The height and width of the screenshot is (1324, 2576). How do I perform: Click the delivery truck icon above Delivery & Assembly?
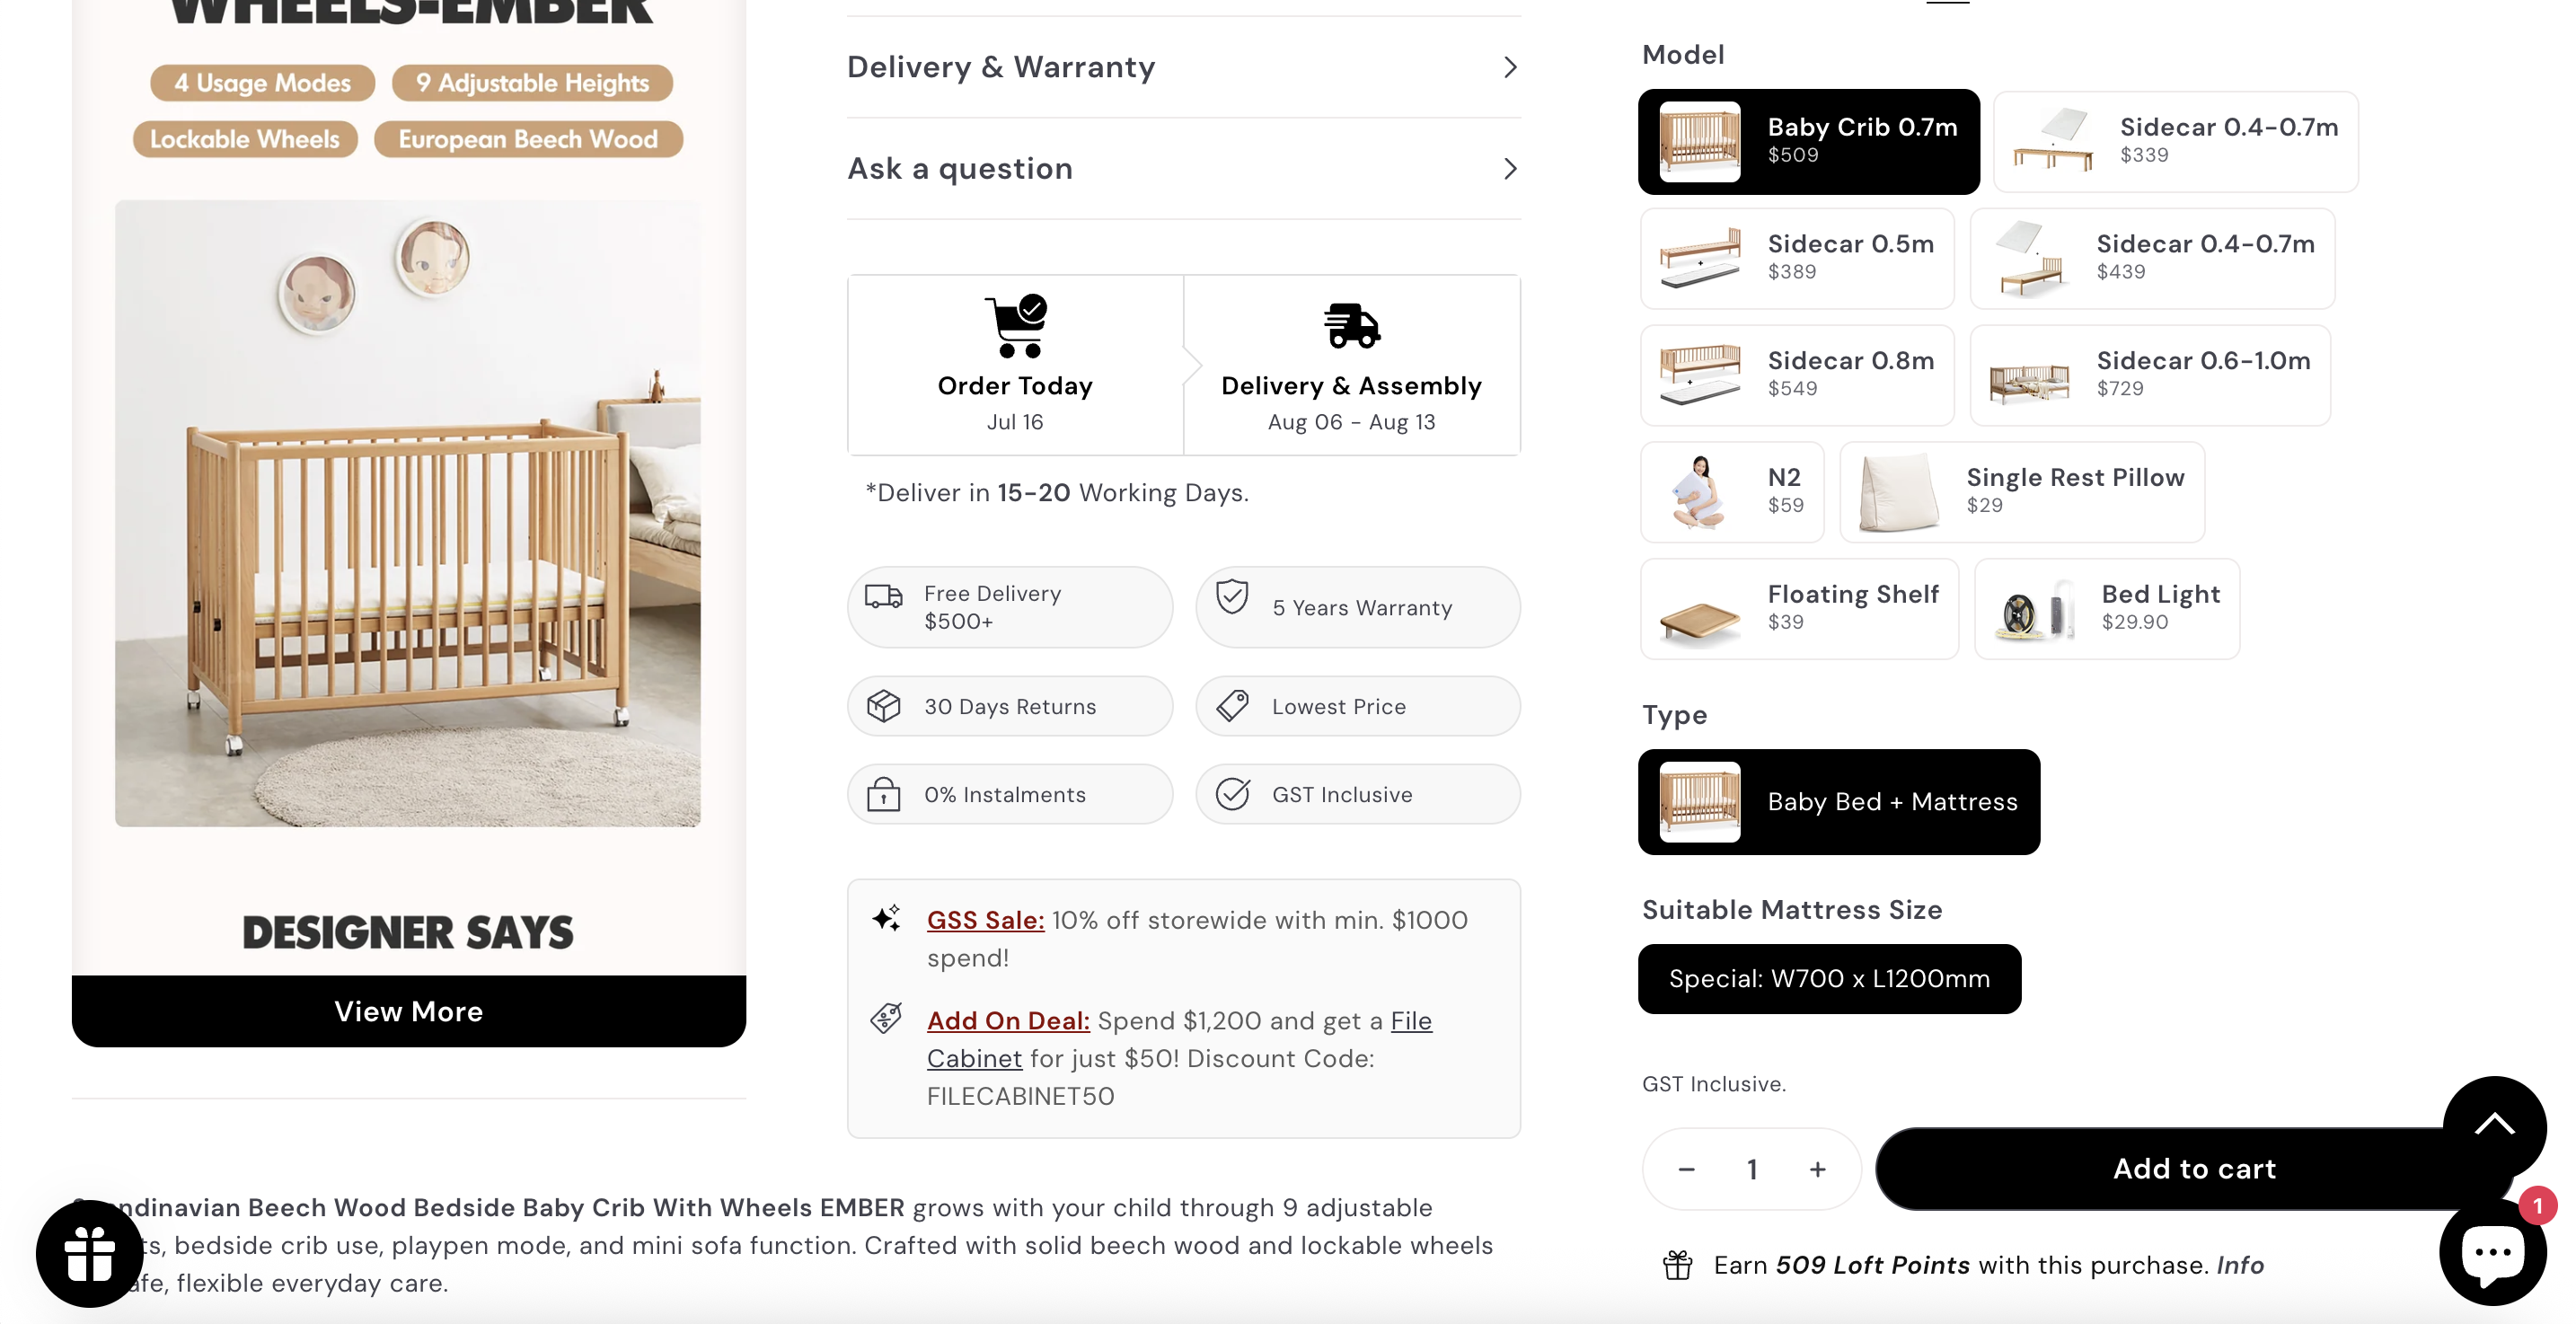coord(1351,326)
